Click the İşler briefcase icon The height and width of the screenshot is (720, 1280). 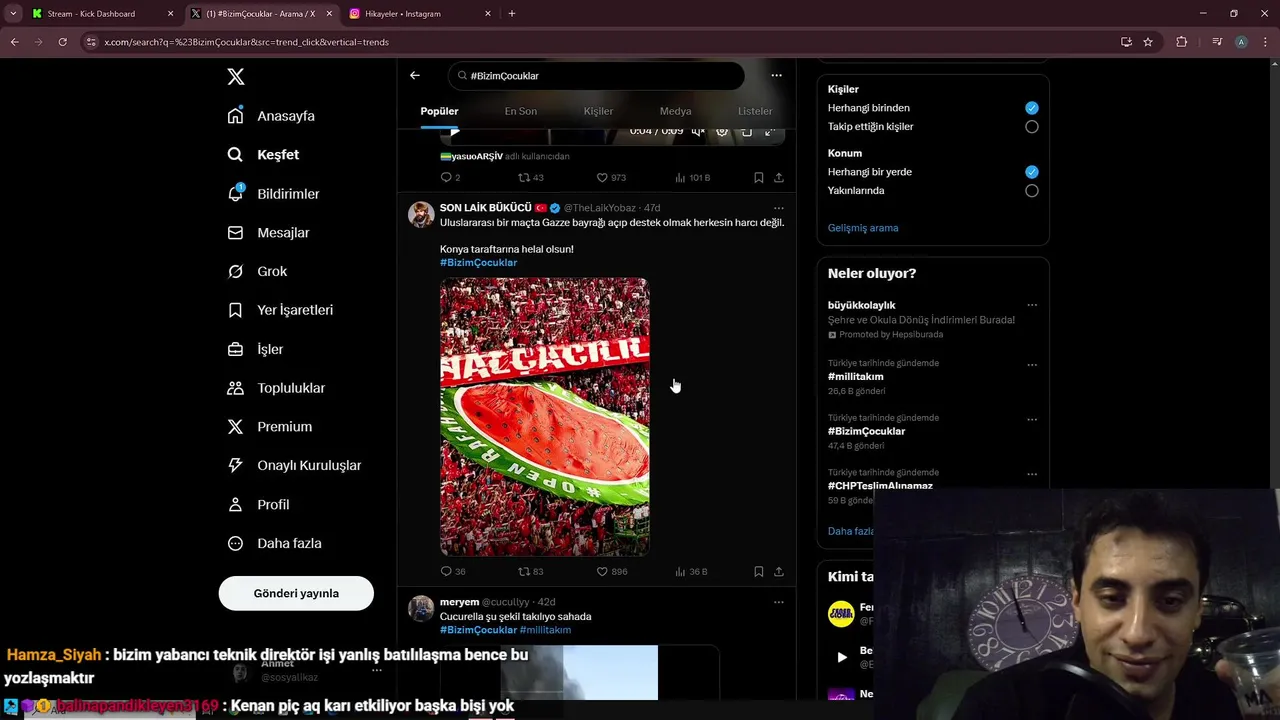click(x=235, y=349)
